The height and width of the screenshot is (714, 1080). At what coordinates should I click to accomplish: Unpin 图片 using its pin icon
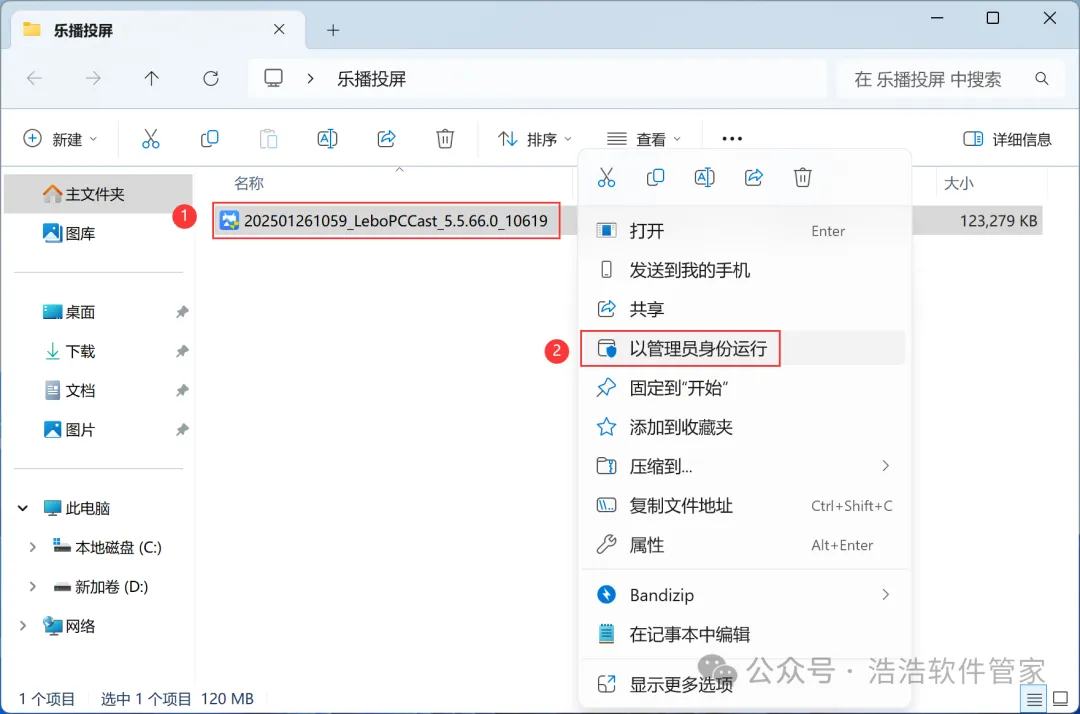(182, 430)
